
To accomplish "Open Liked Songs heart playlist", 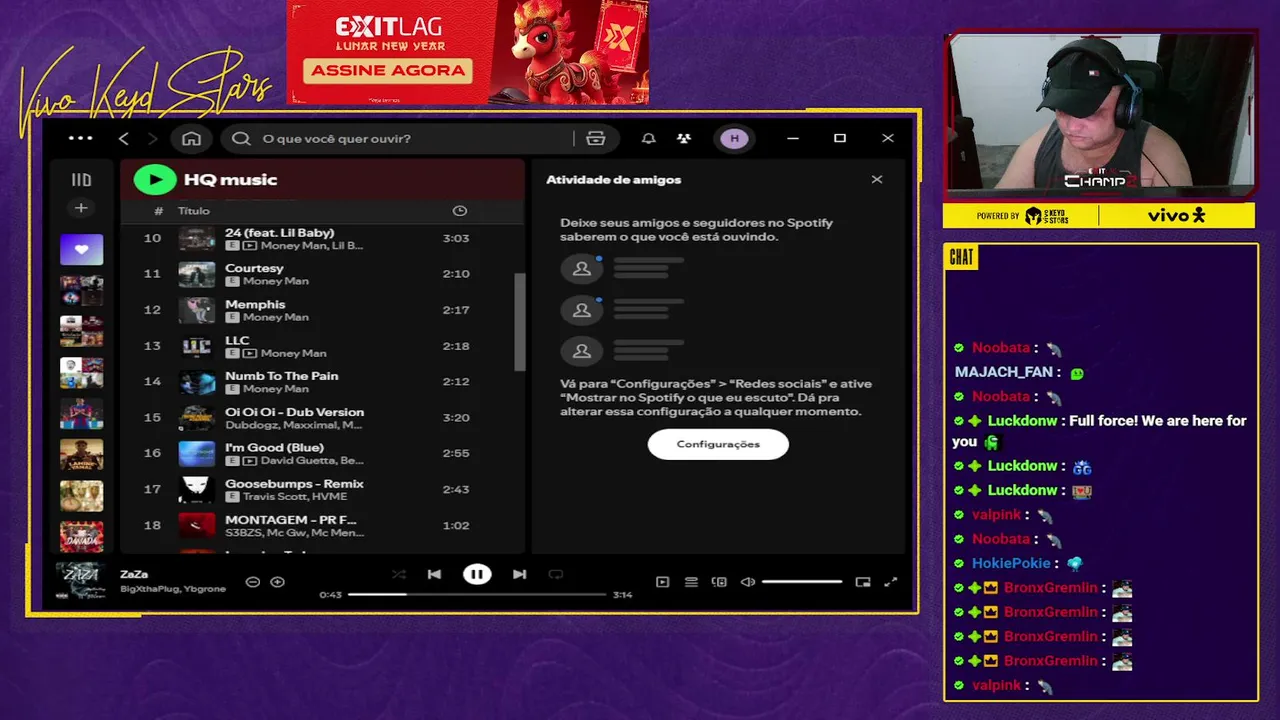I will pos(81,249).
